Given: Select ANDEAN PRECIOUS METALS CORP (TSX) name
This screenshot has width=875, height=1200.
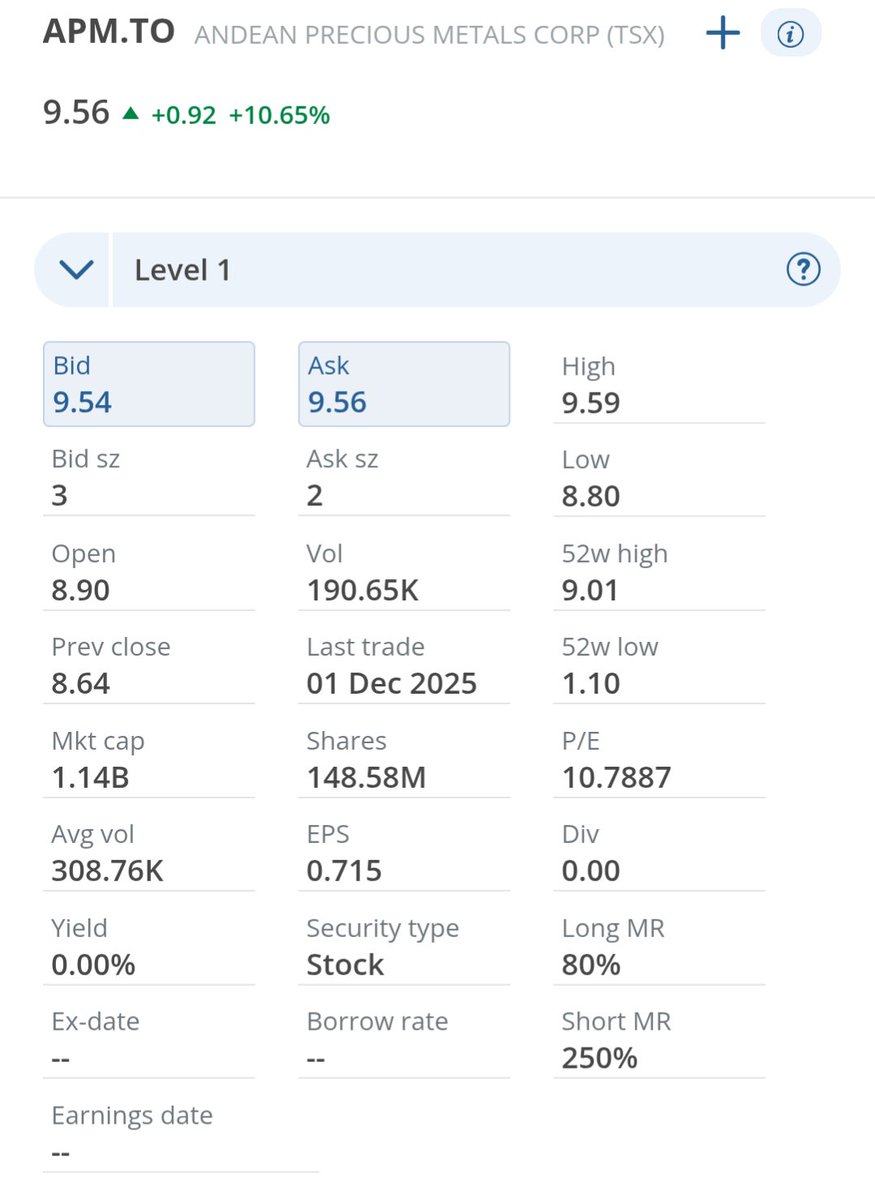Looking at the screenshot, I should coord(429,36).
